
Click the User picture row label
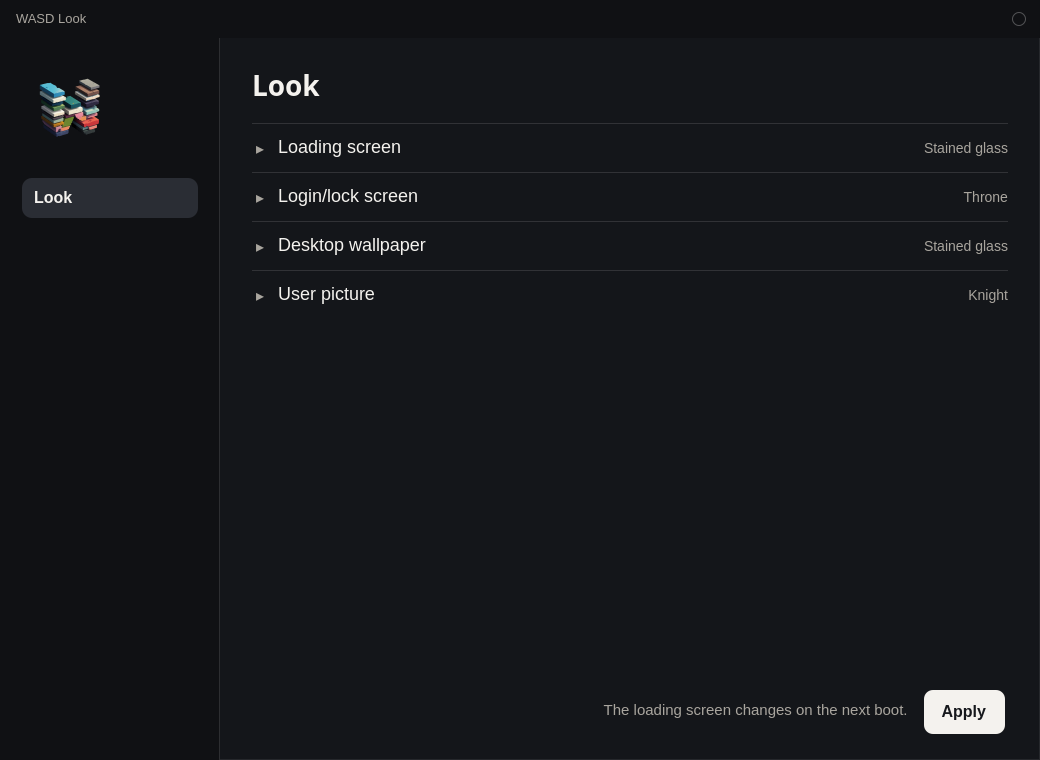(326, 294)
